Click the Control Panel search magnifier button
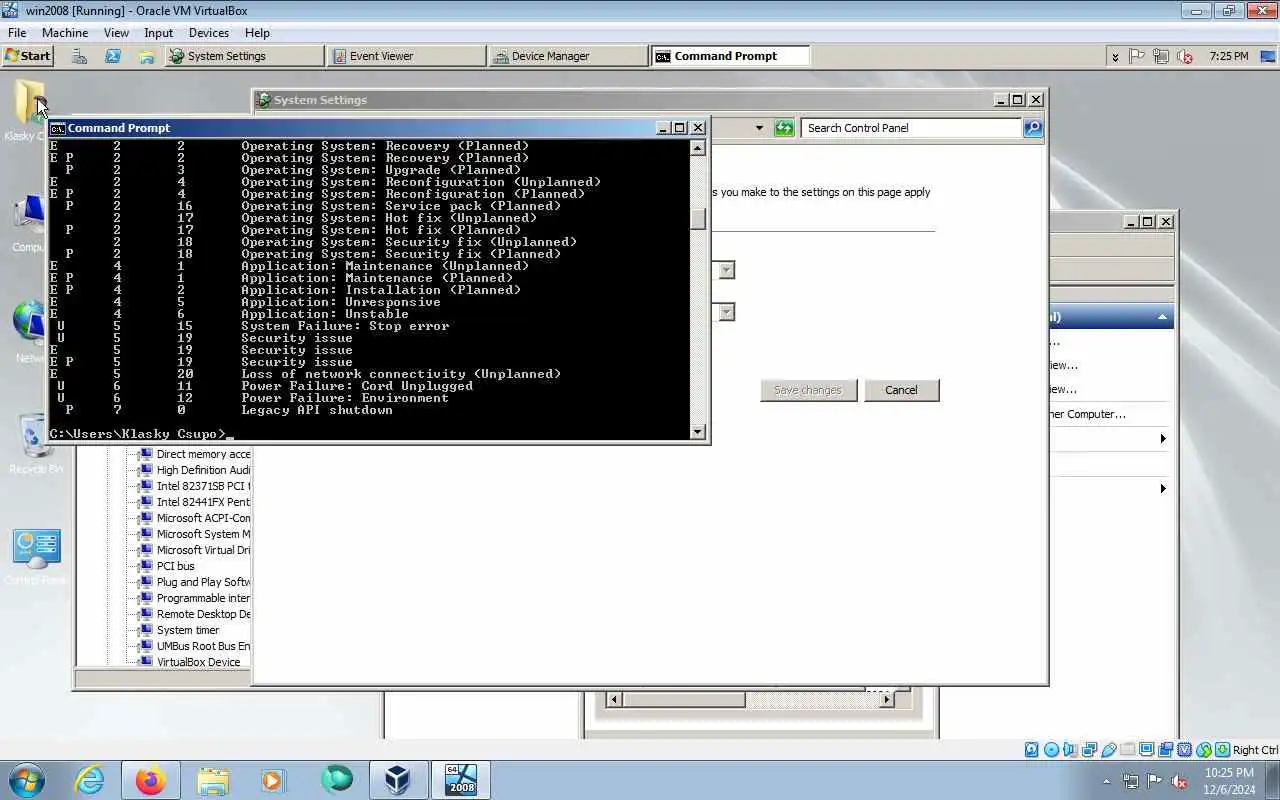This screenshot has width=1280, height=800. [x=1033, y=128]
